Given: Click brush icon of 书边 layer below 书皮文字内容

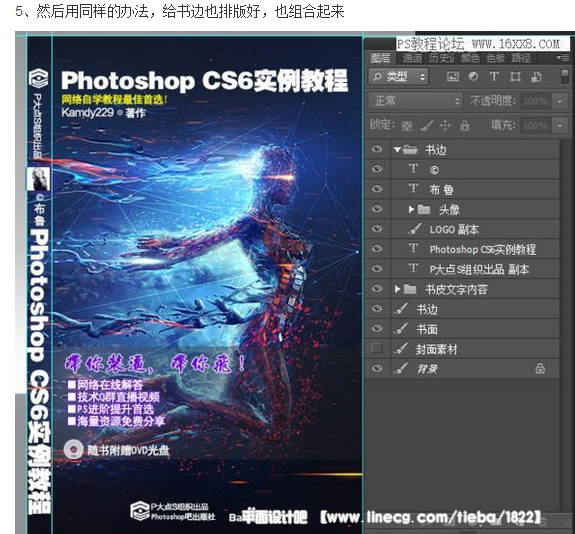Looking at the screenshot, I should tap(401, 308).
